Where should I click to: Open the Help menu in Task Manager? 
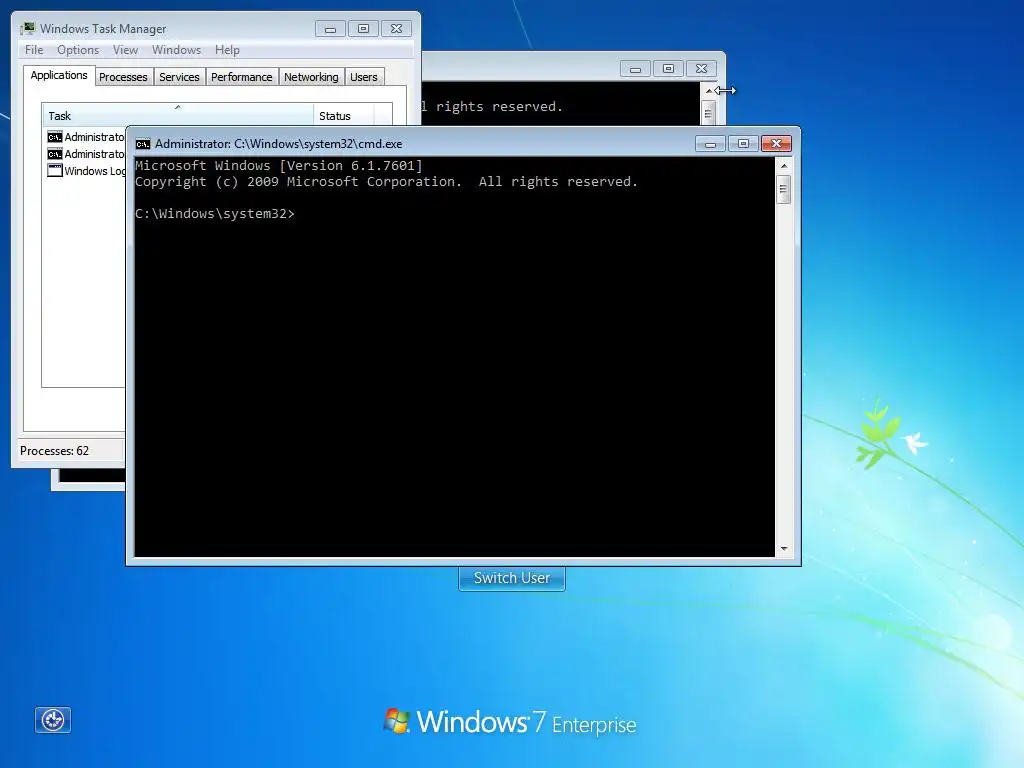(x=227, y=50)
